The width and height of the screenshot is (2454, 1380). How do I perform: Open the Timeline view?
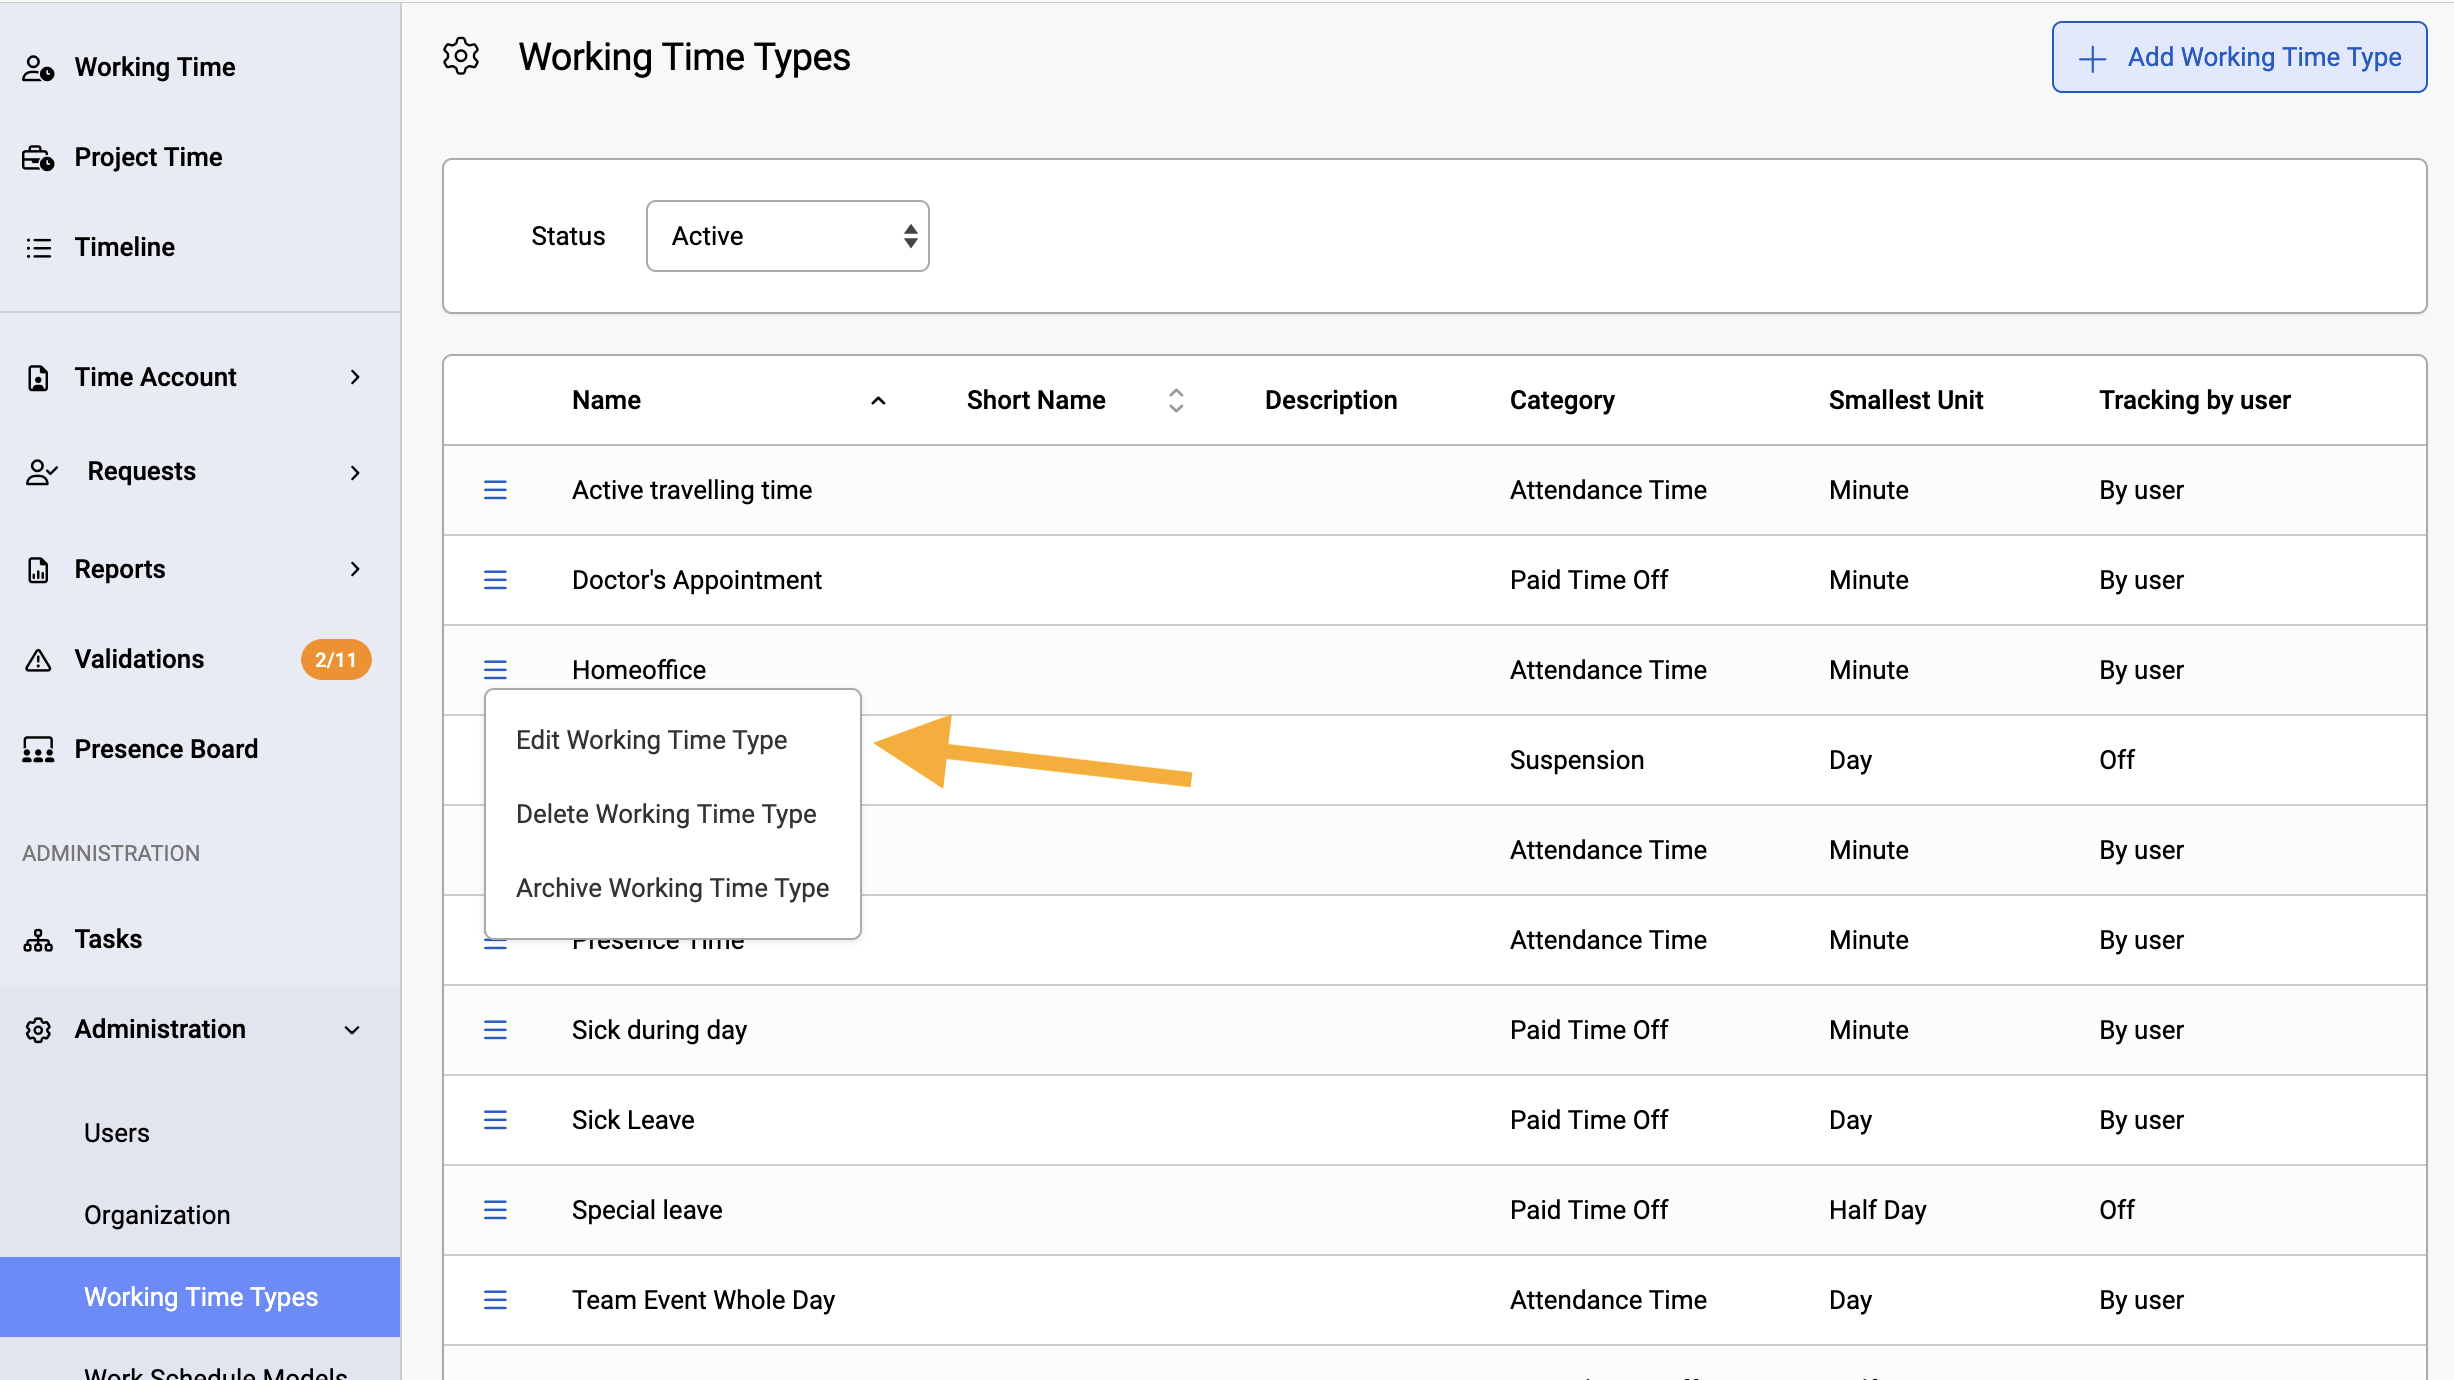tap(125, 247)
